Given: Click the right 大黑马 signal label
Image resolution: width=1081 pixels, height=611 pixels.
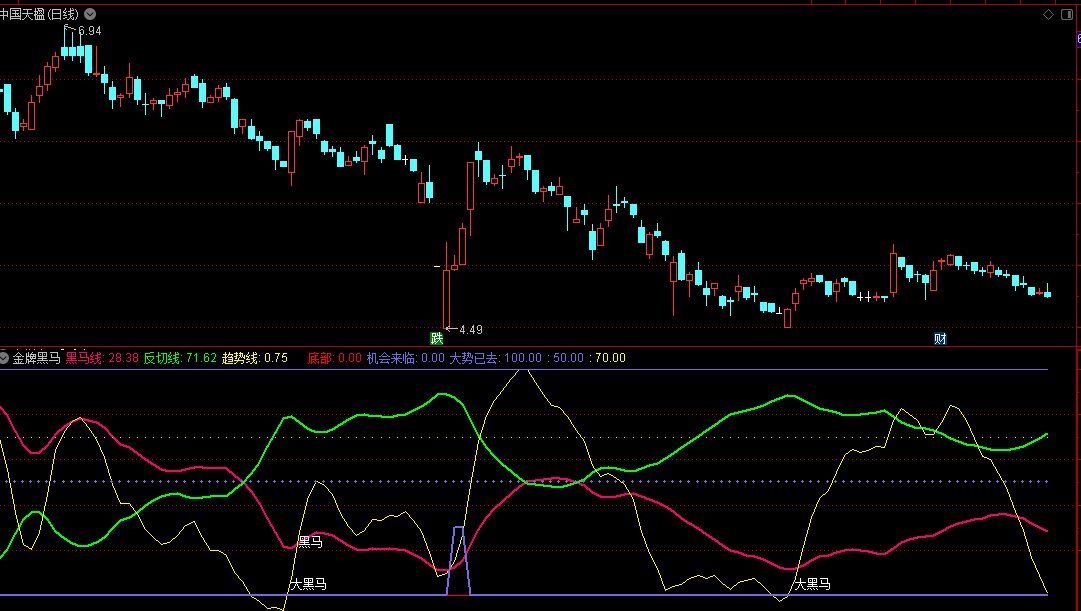Looking at the screenshot, I should [x=812, y=585].
